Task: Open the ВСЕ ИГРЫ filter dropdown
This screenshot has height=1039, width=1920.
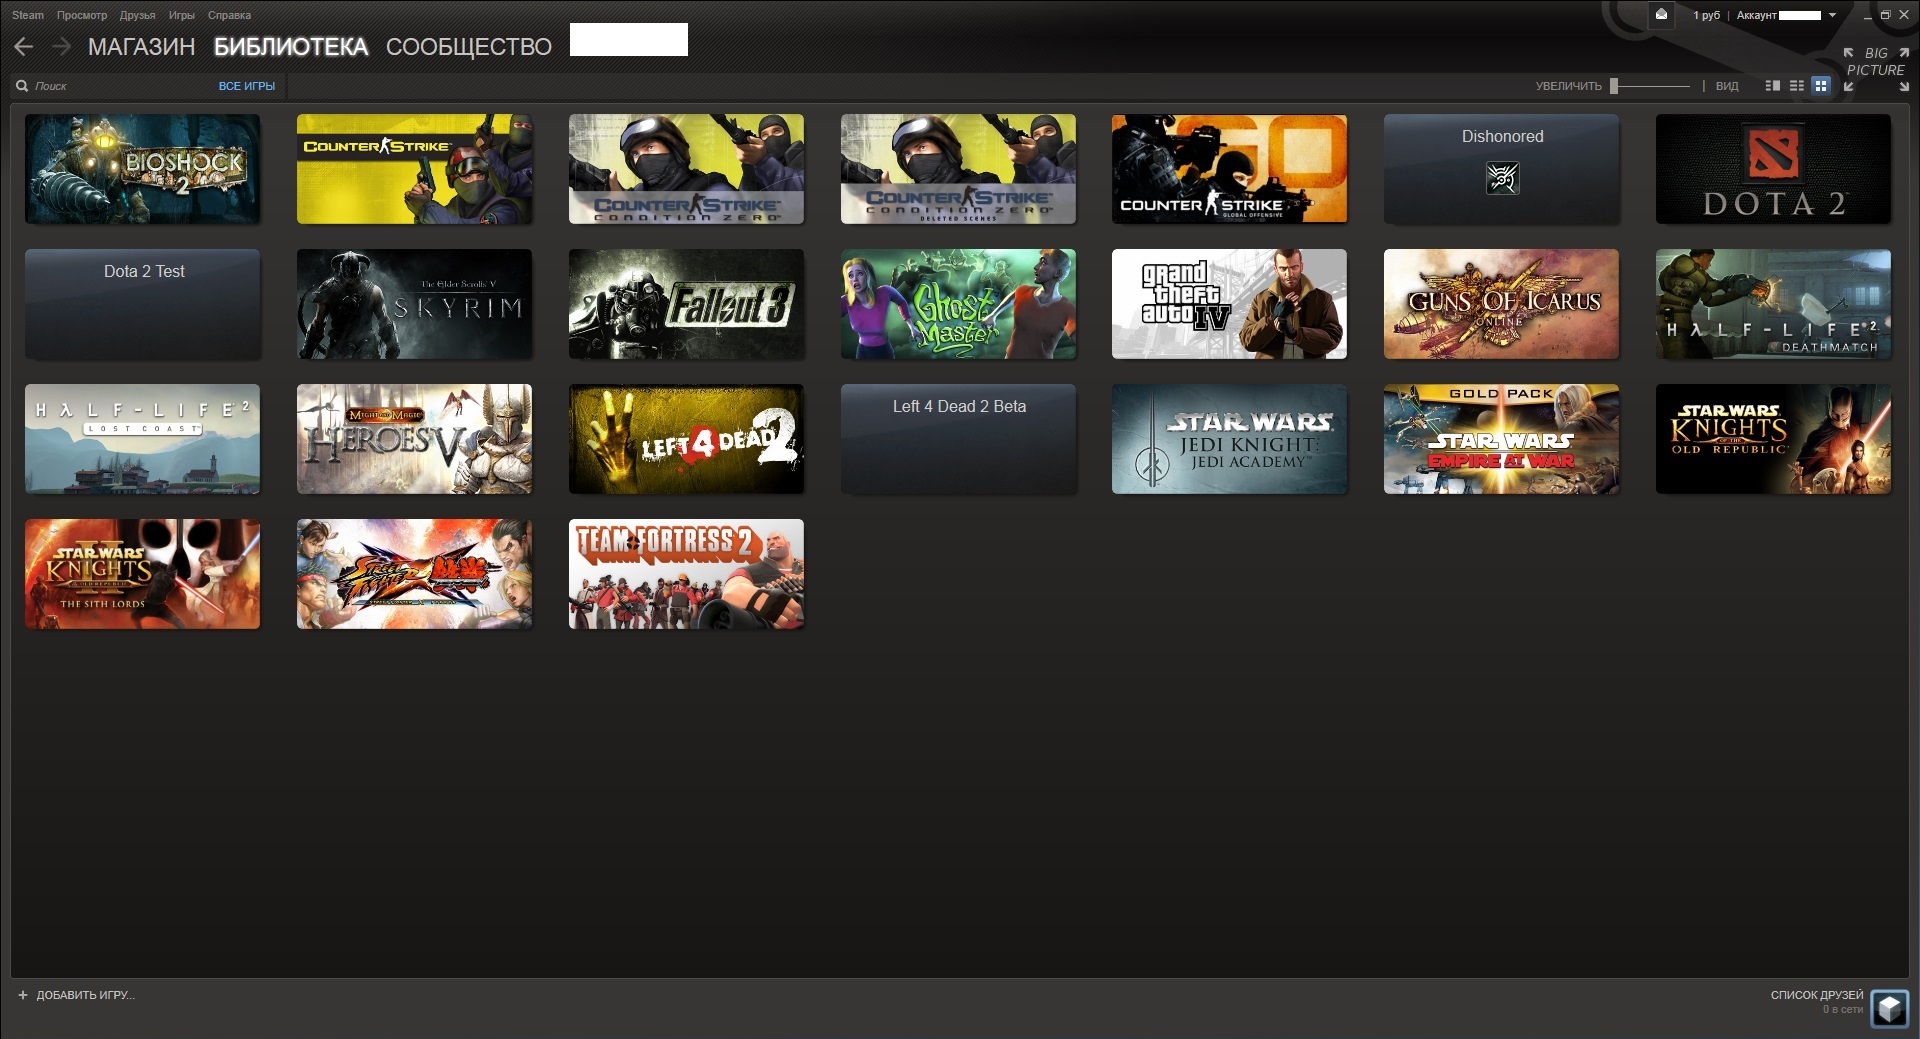Action: [x=247, y=86]
